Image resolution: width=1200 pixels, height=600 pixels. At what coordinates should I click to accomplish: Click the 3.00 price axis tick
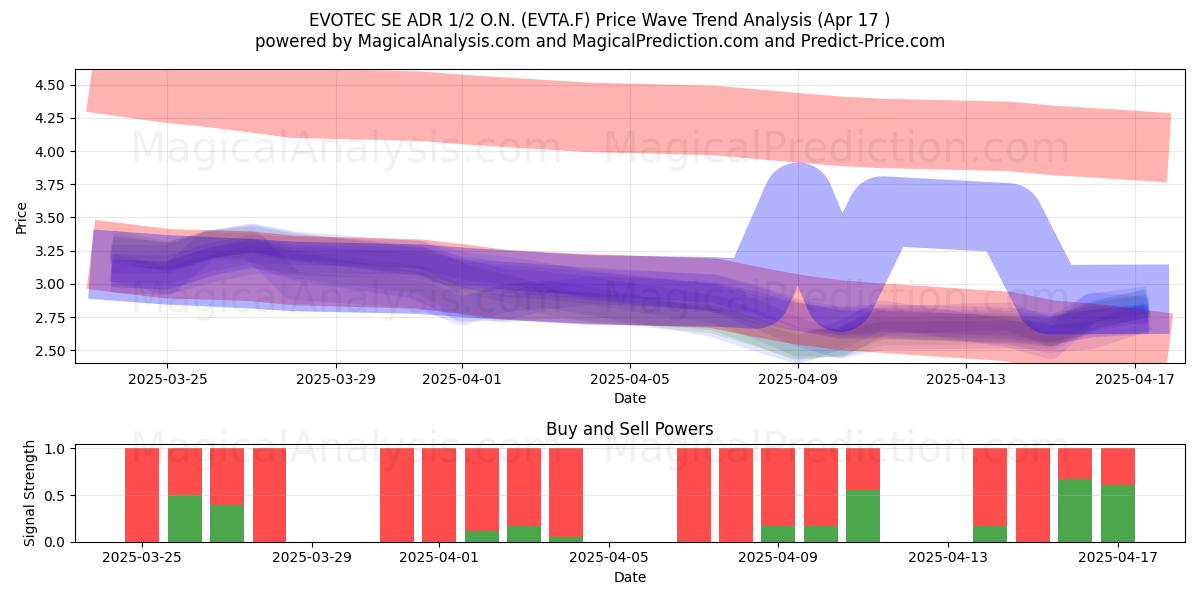(49, 284)
